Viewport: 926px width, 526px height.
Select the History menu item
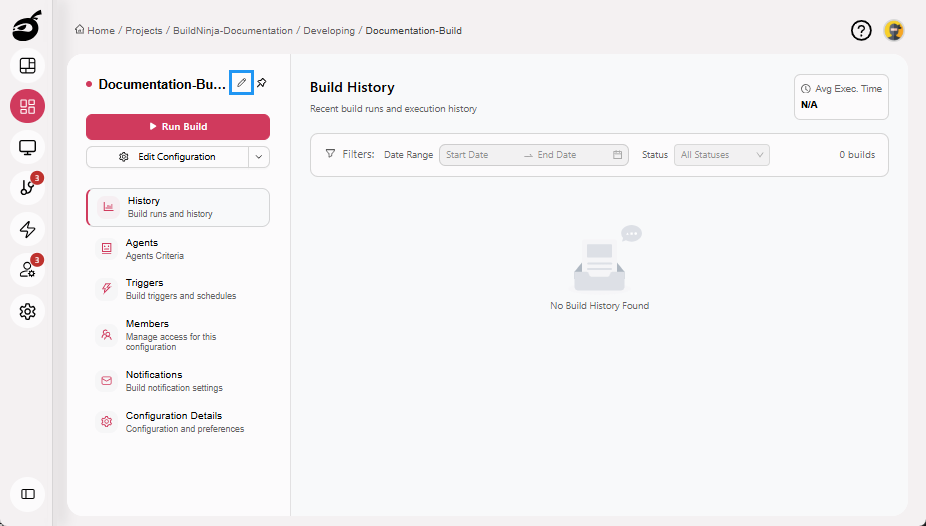[x=178, y=207]
